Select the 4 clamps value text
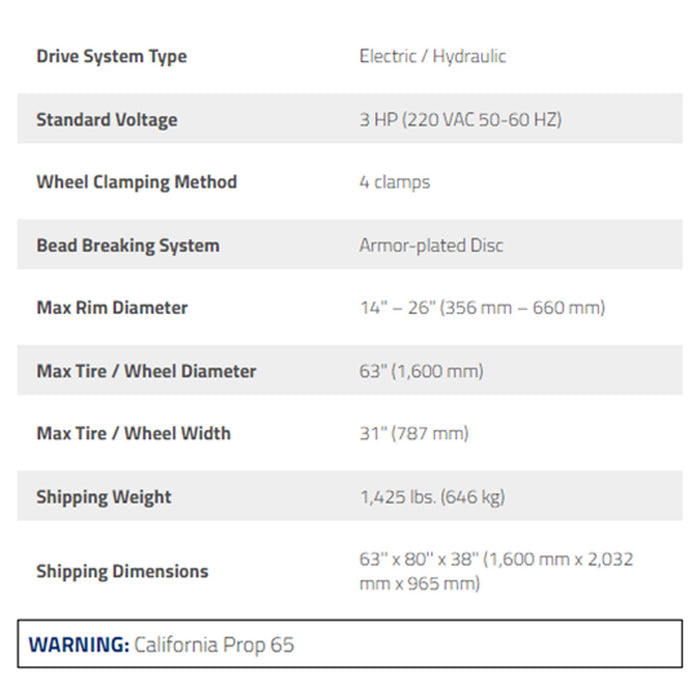700x700 pixels. (394, 182)
